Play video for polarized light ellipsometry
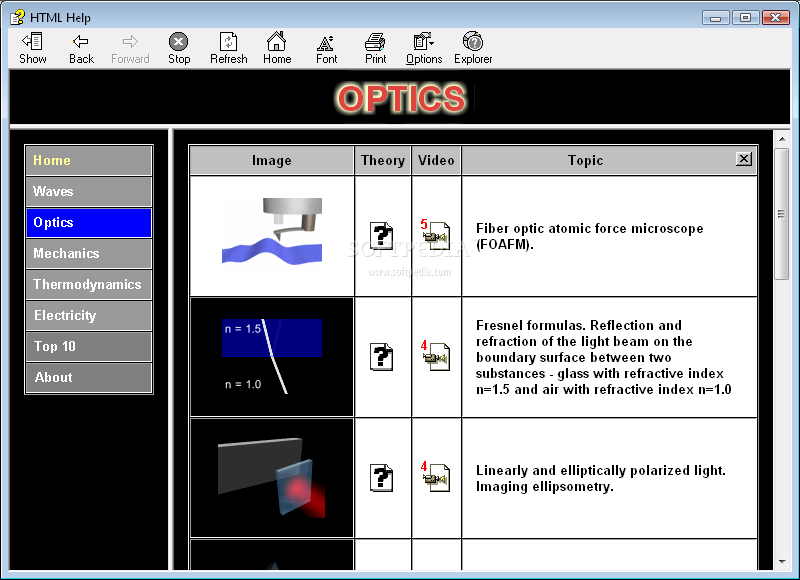 pos(436,476)
